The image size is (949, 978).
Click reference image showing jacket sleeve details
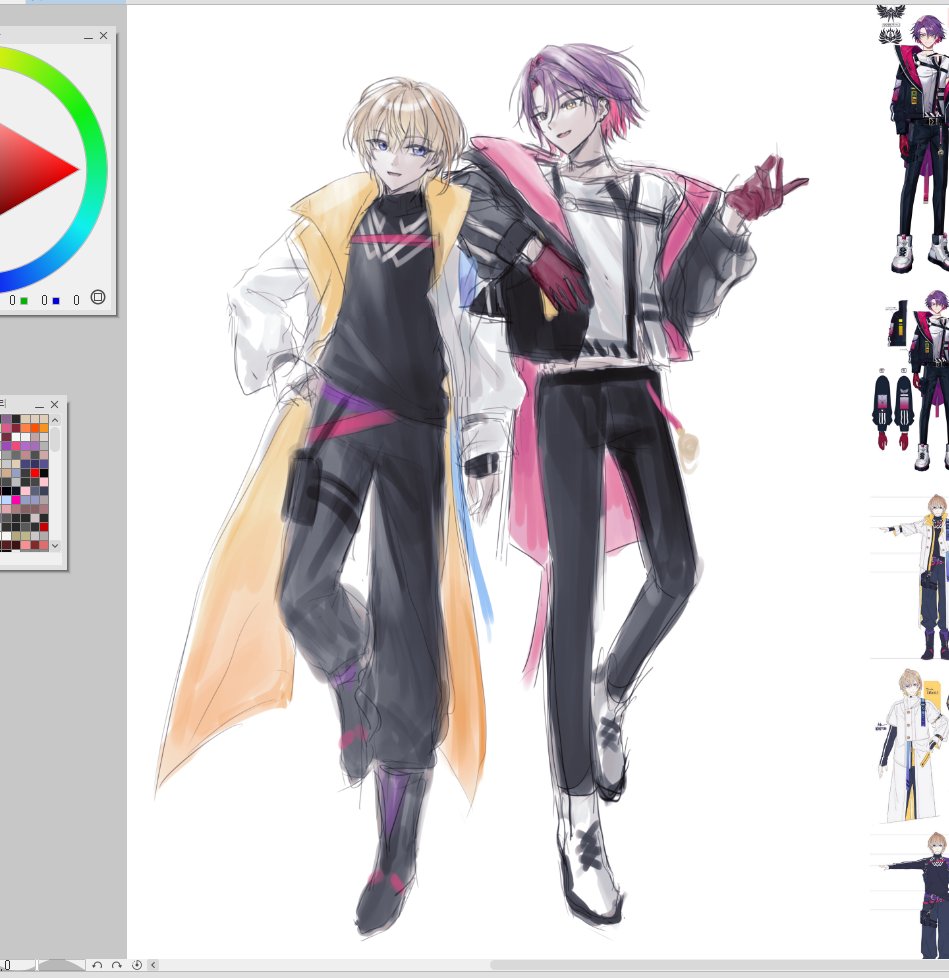pyautogui.click(x=910, y=379)
